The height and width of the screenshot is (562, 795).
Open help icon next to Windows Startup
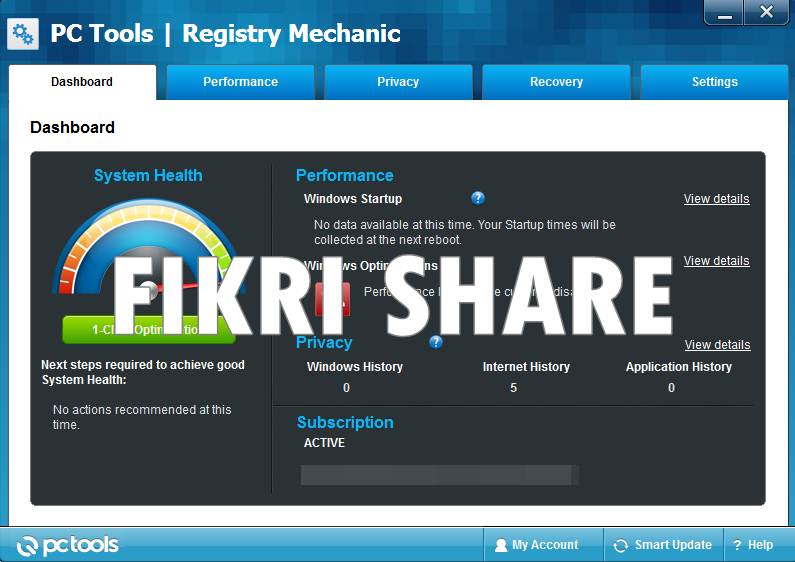(x=478, y=198)
